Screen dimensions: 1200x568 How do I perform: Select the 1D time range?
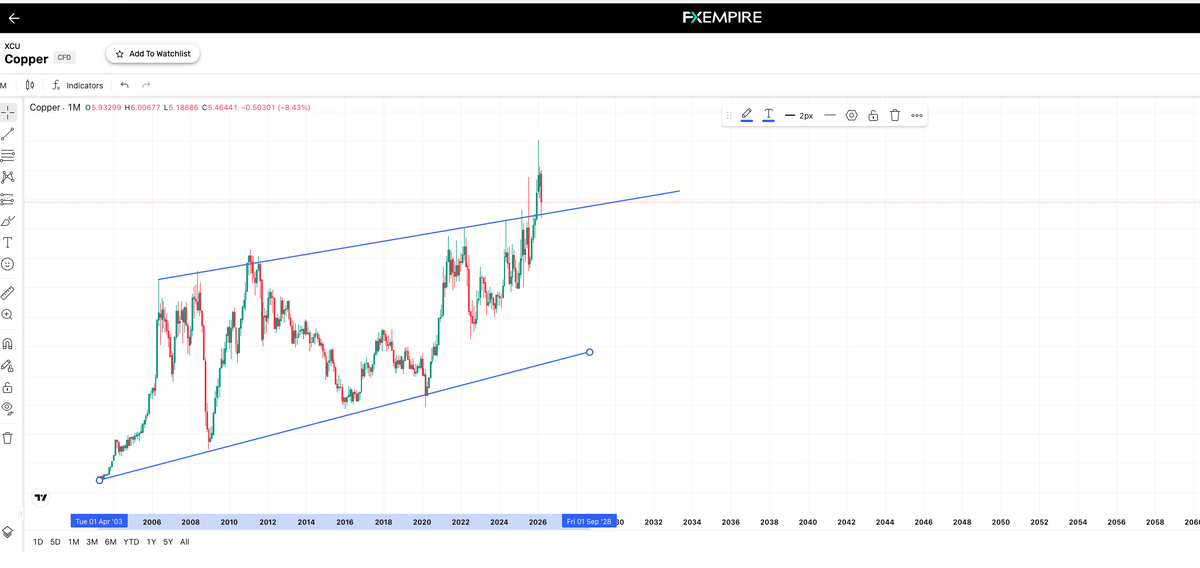click(38, 542)
